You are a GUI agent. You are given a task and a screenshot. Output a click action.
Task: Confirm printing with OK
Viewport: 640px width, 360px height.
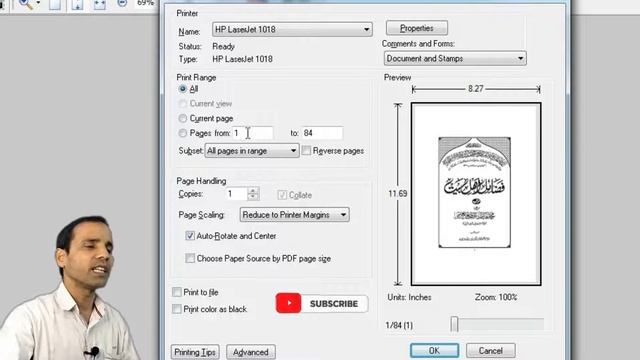click(434, 351)
